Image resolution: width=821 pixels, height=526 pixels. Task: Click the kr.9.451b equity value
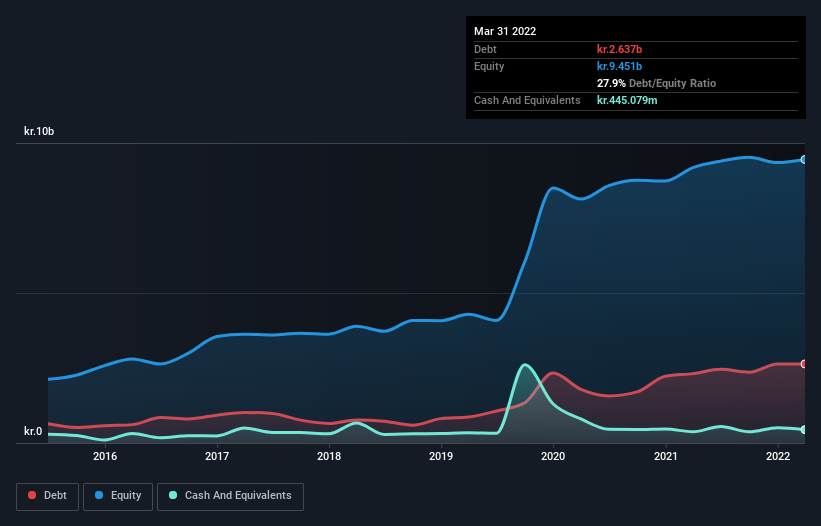pos(619,66)
